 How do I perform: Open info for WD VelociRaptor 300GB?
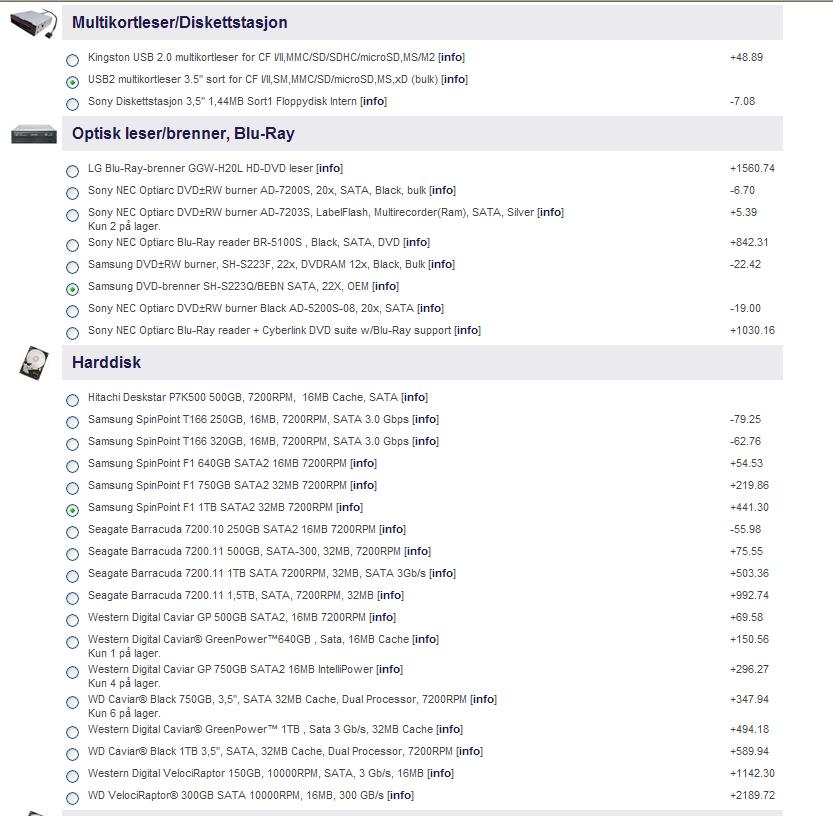click(x=401, y=796)
